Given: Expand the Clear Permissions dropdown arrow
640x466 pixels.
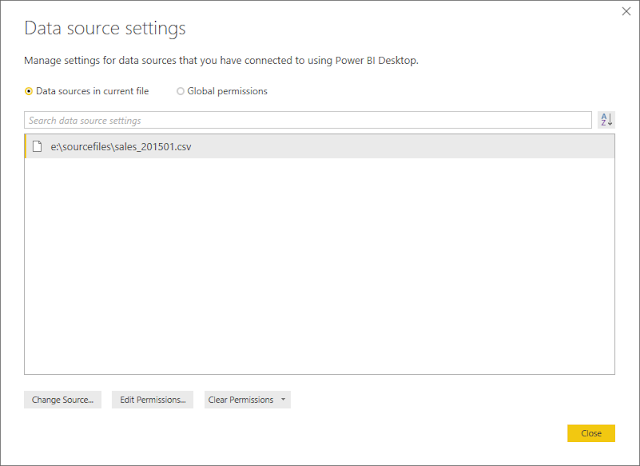Looking at the screenshot, I should (283, 399).
